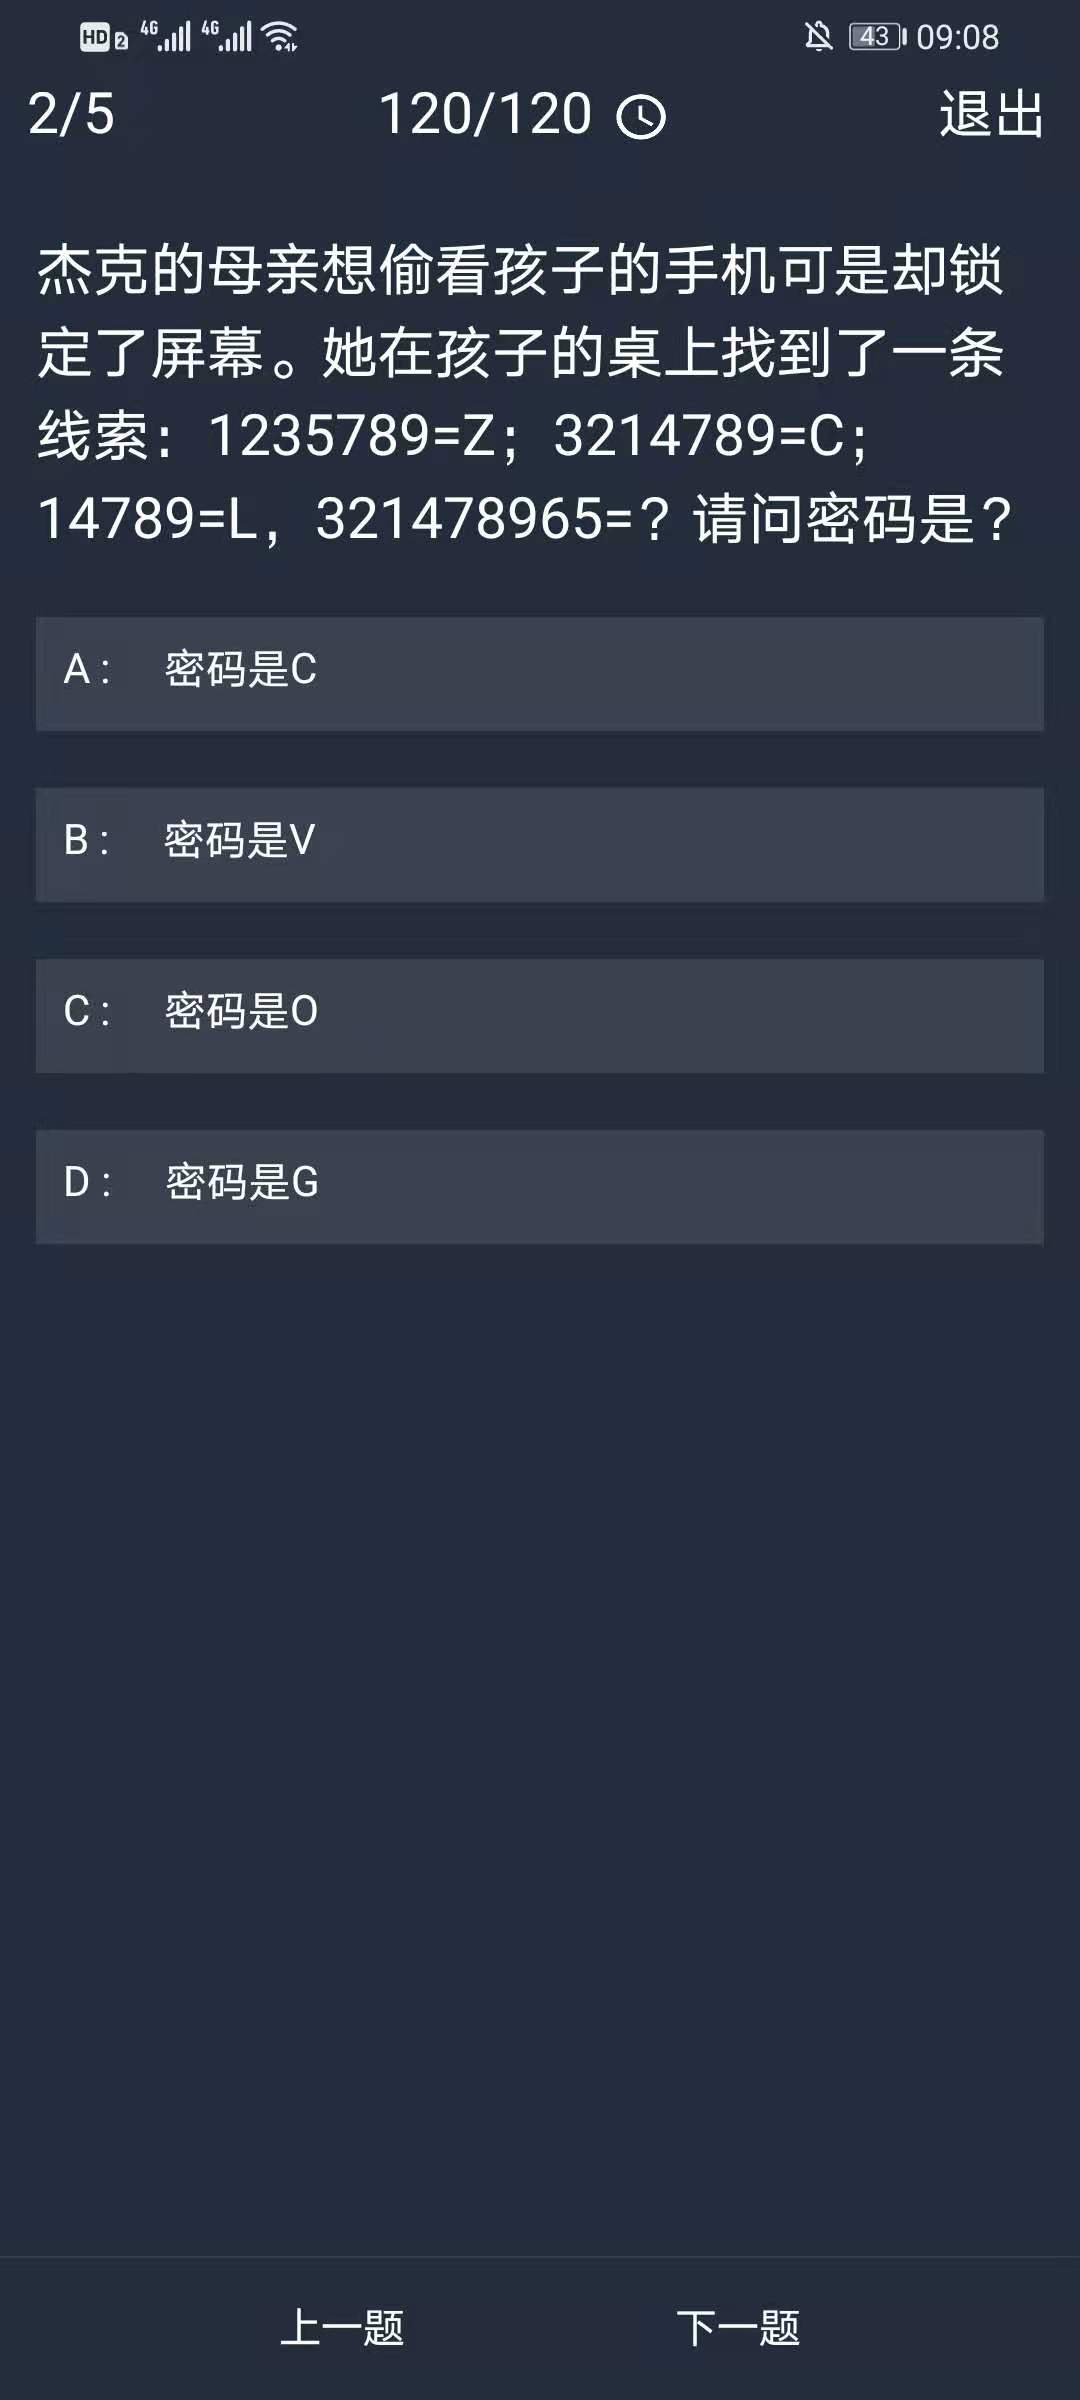Image resolution: width=1080 pixels, height=2400 pixels.
Task: Tap the muted notification bell icon
Action: (x=818, y=37)
